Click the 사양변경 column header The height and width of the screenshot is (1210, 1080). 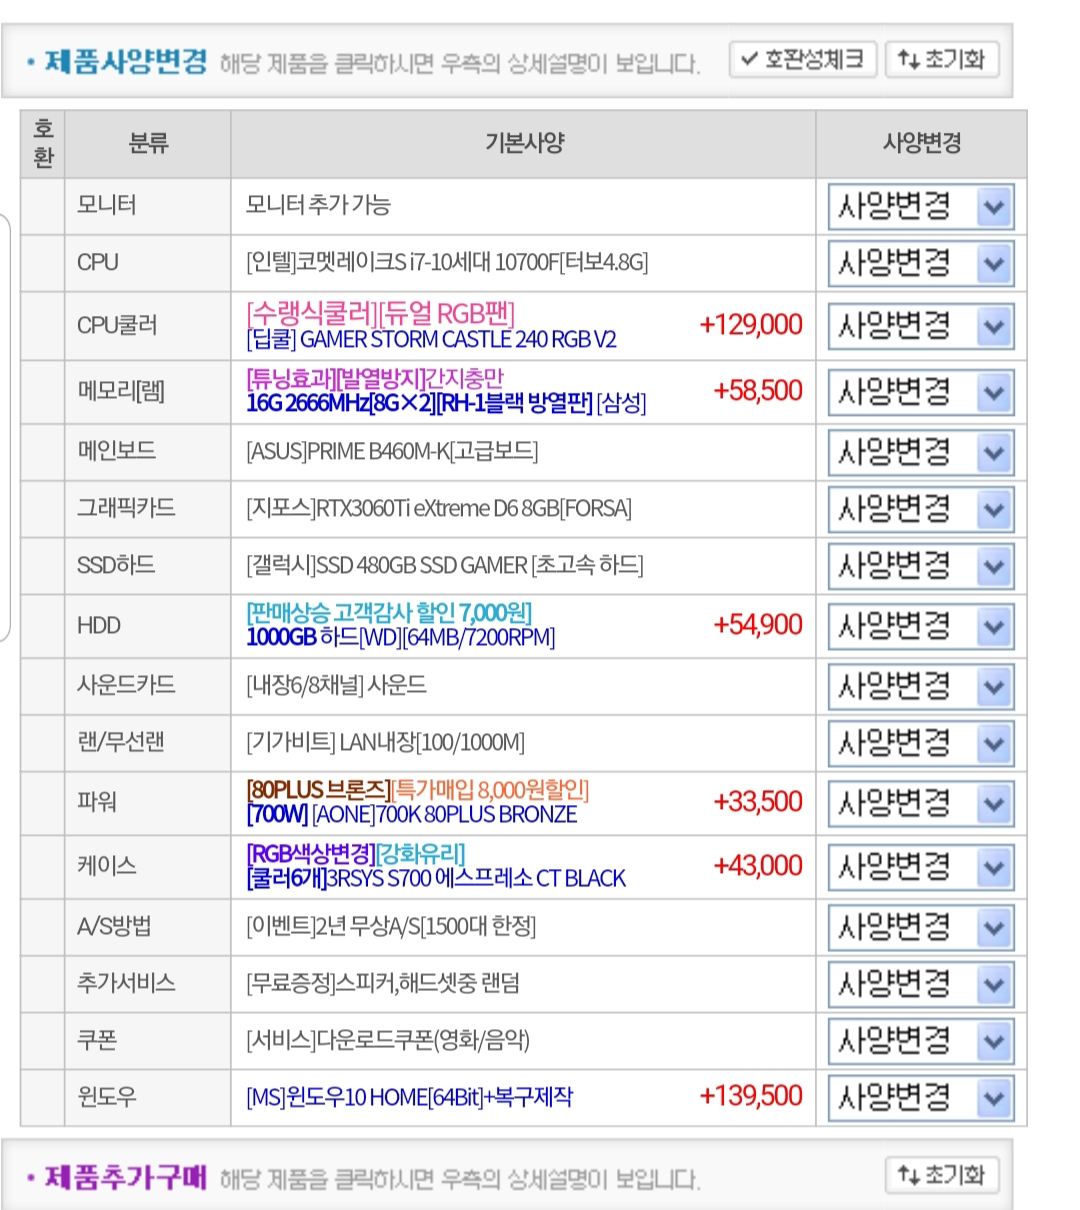921,143
